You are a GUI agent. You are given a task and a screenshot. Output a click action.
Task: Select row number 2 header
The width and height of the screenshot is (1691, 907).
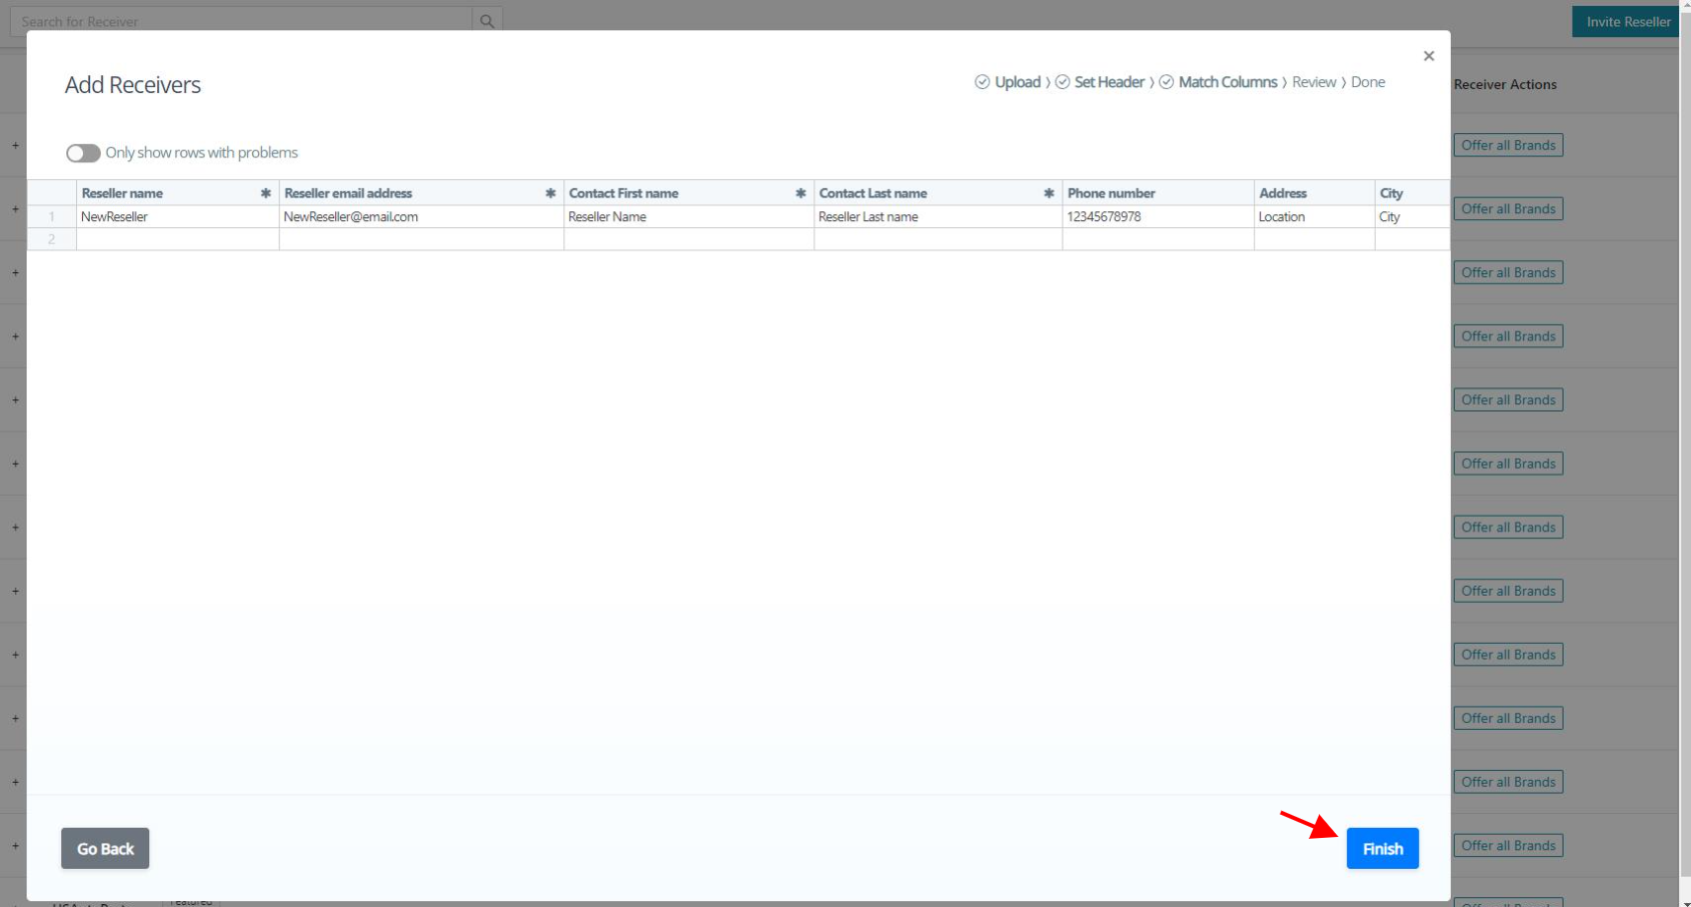[51, 239]
